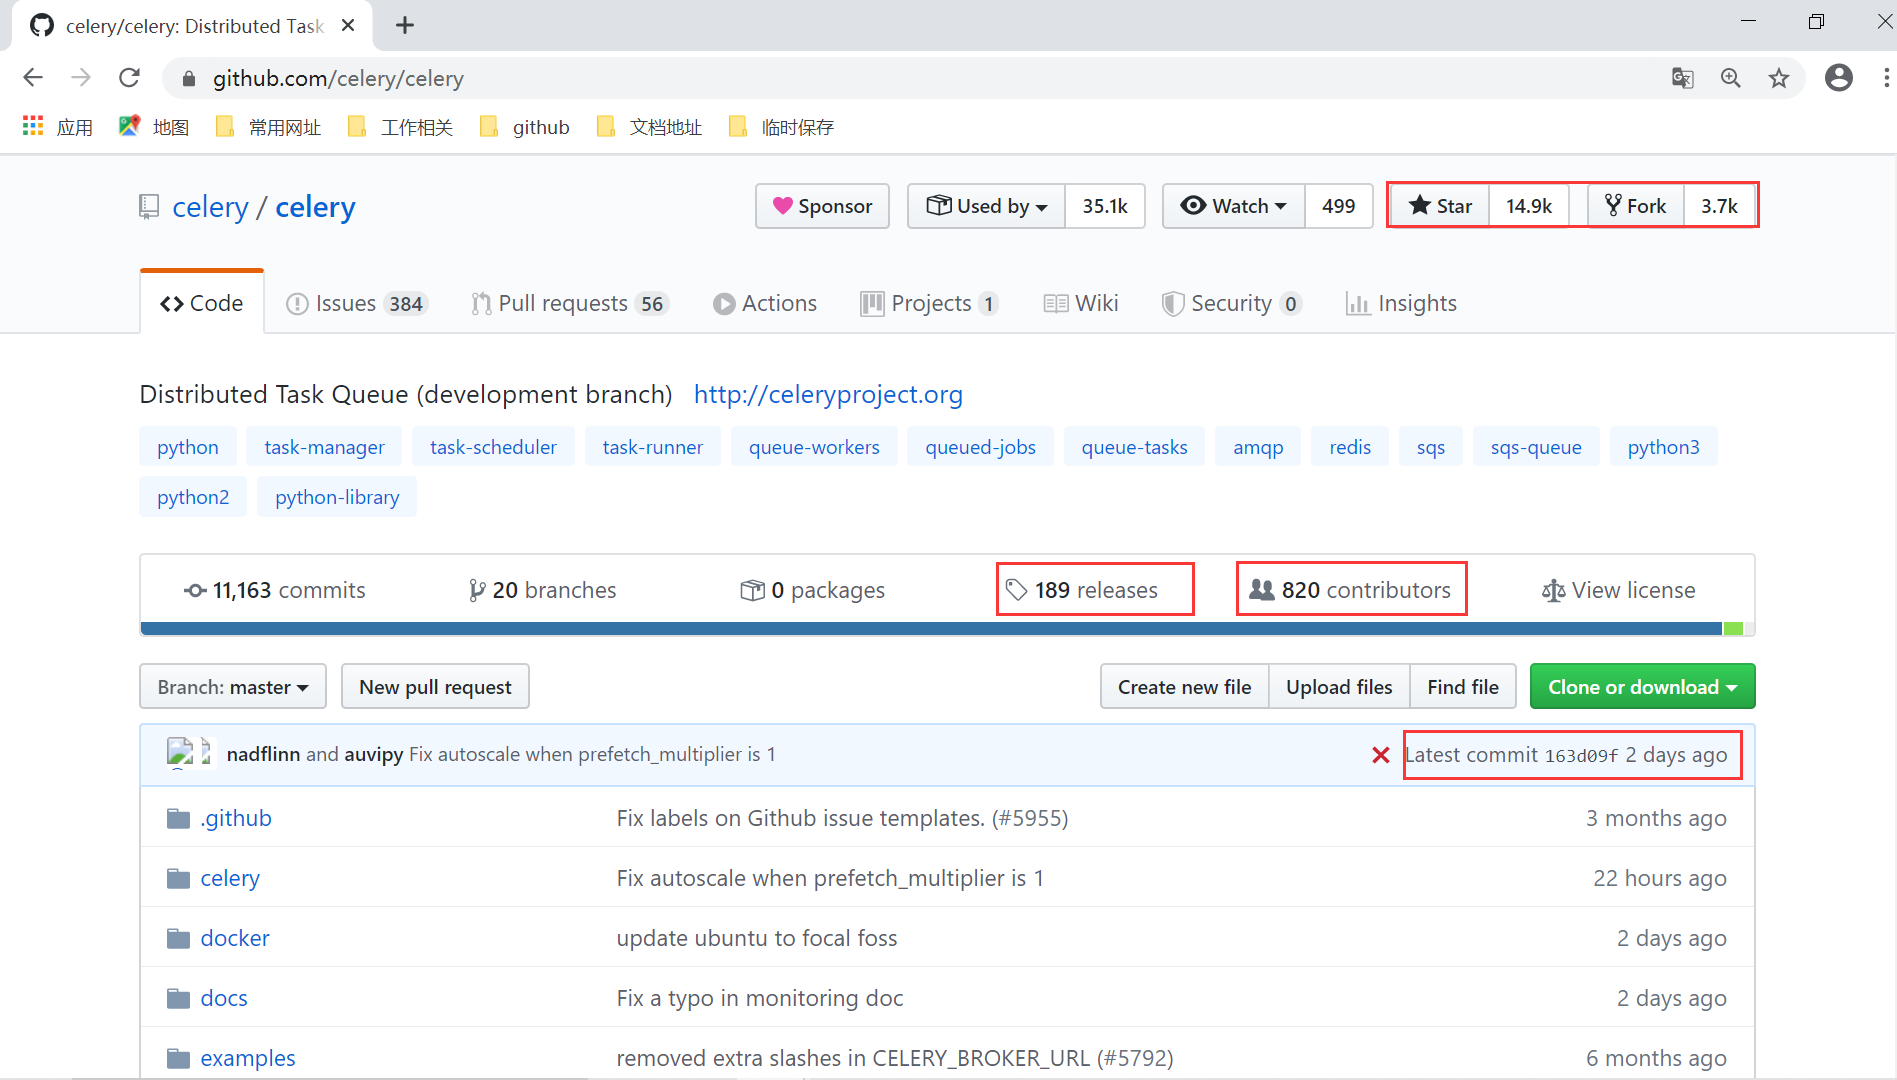Click Upload files button
The height and width of the screenshot is (1080, 1897).
tap(1339, 687)
